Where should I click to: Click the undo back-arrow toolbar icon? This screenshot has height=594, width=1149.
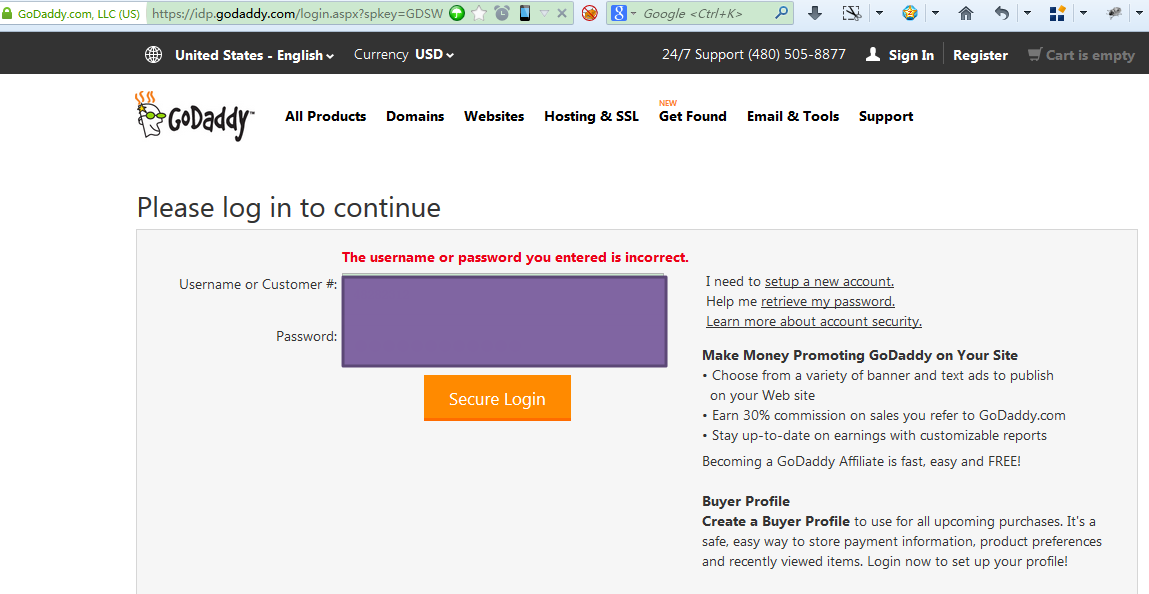[x=1002, y=13]
